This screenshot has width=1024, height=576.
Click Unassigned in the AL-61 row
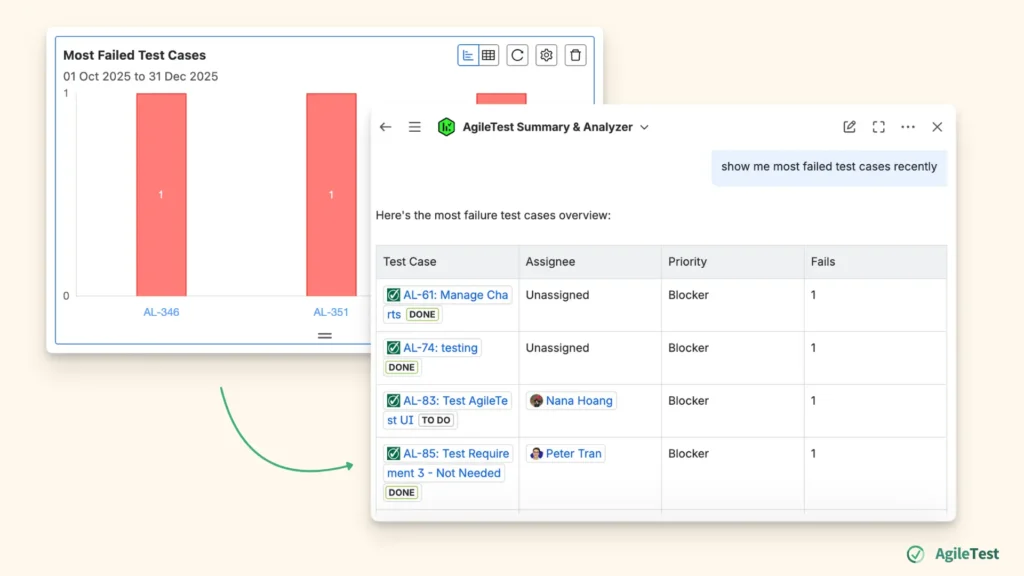557,295
